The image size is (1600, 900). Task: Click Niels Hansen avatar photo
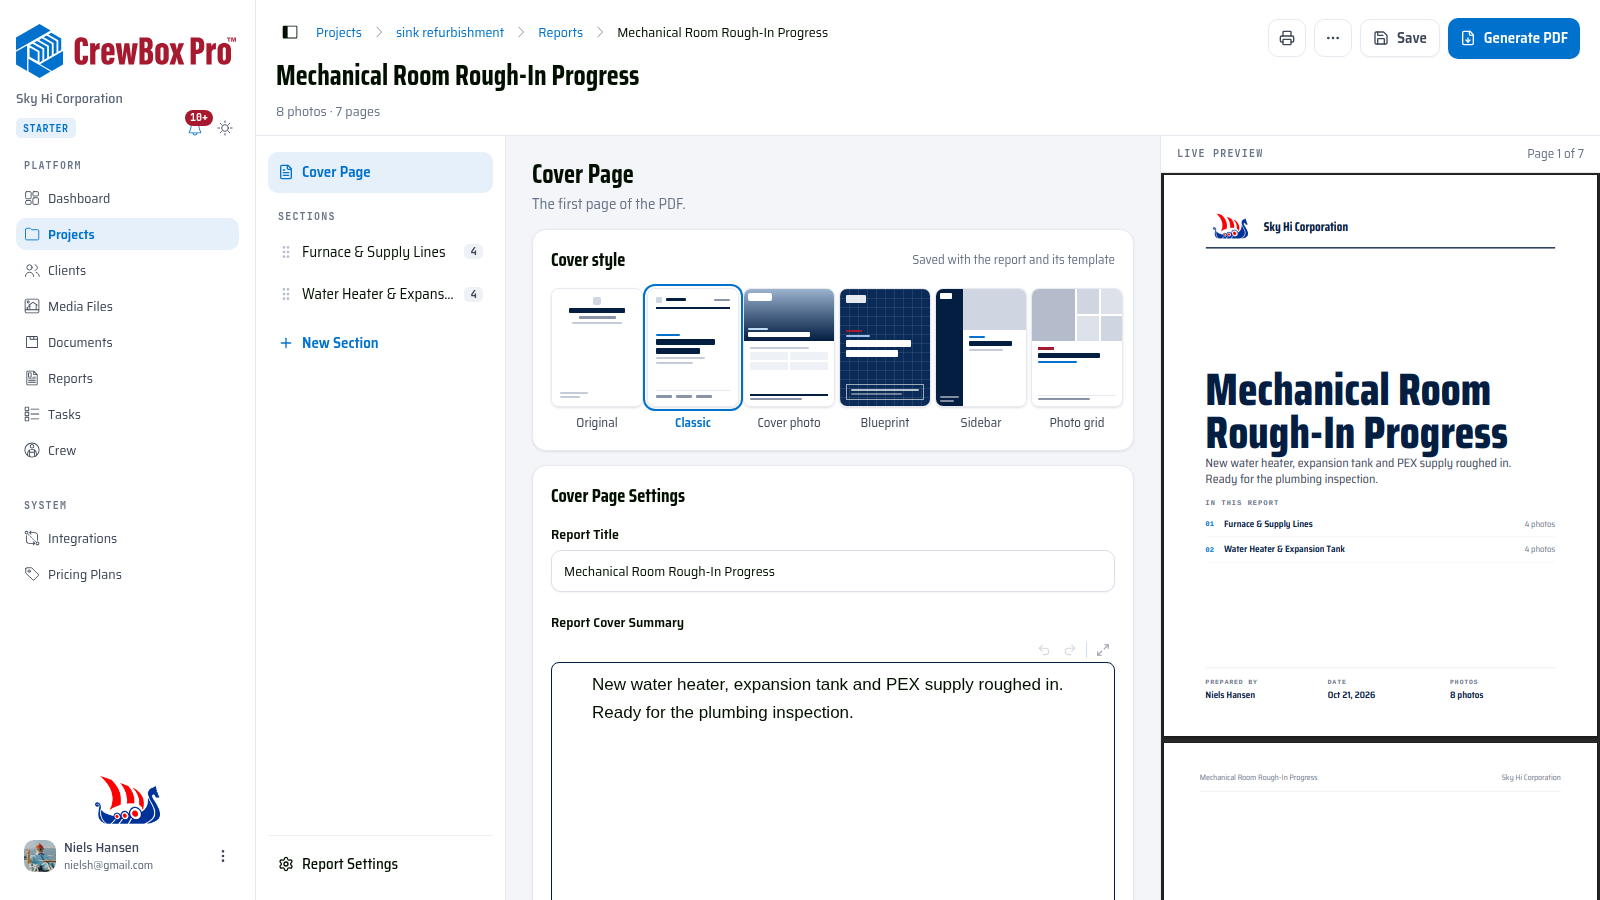pyautogui.click(x=40, y=856)
